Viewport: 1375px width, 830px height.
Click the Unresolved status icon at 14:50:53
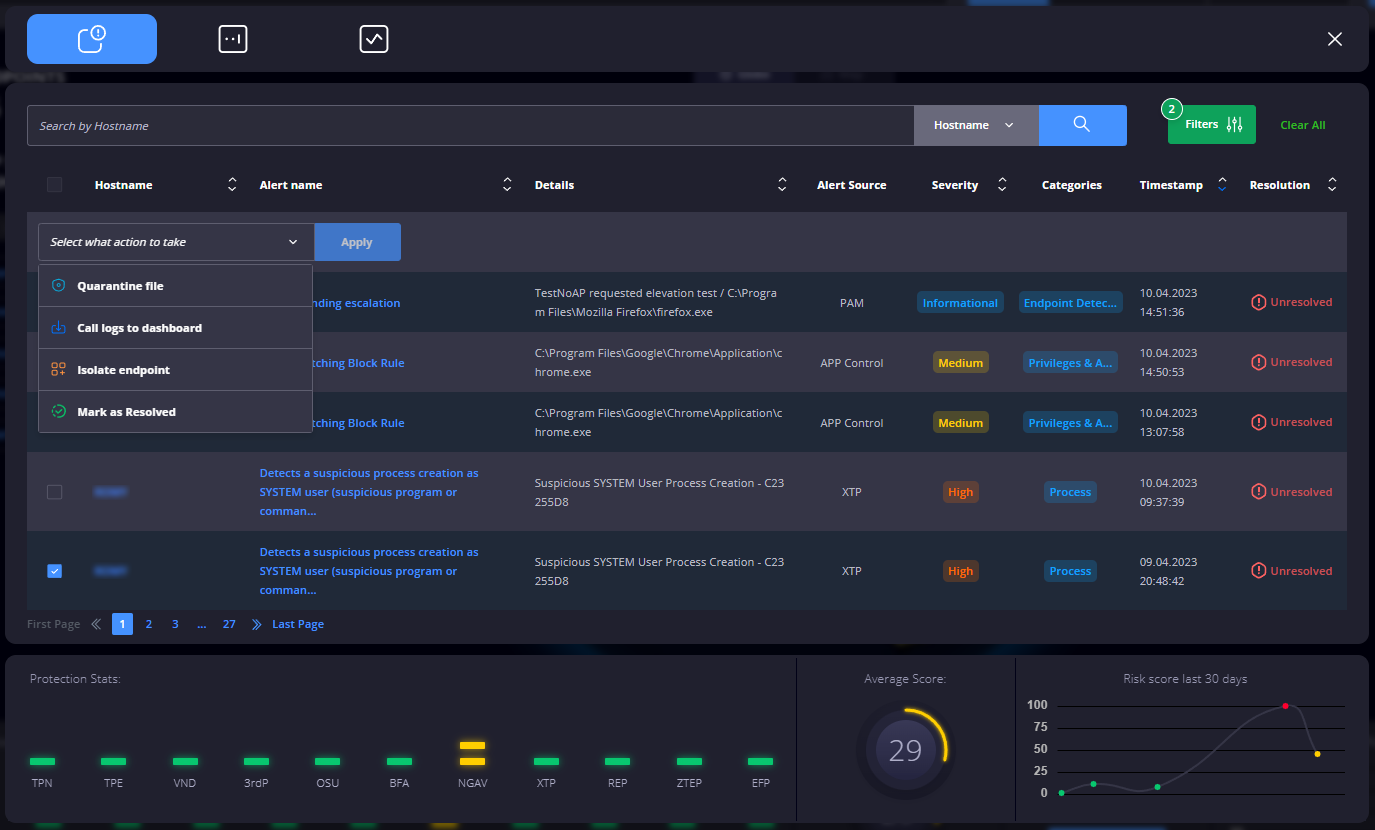[x=1259, y=362]
